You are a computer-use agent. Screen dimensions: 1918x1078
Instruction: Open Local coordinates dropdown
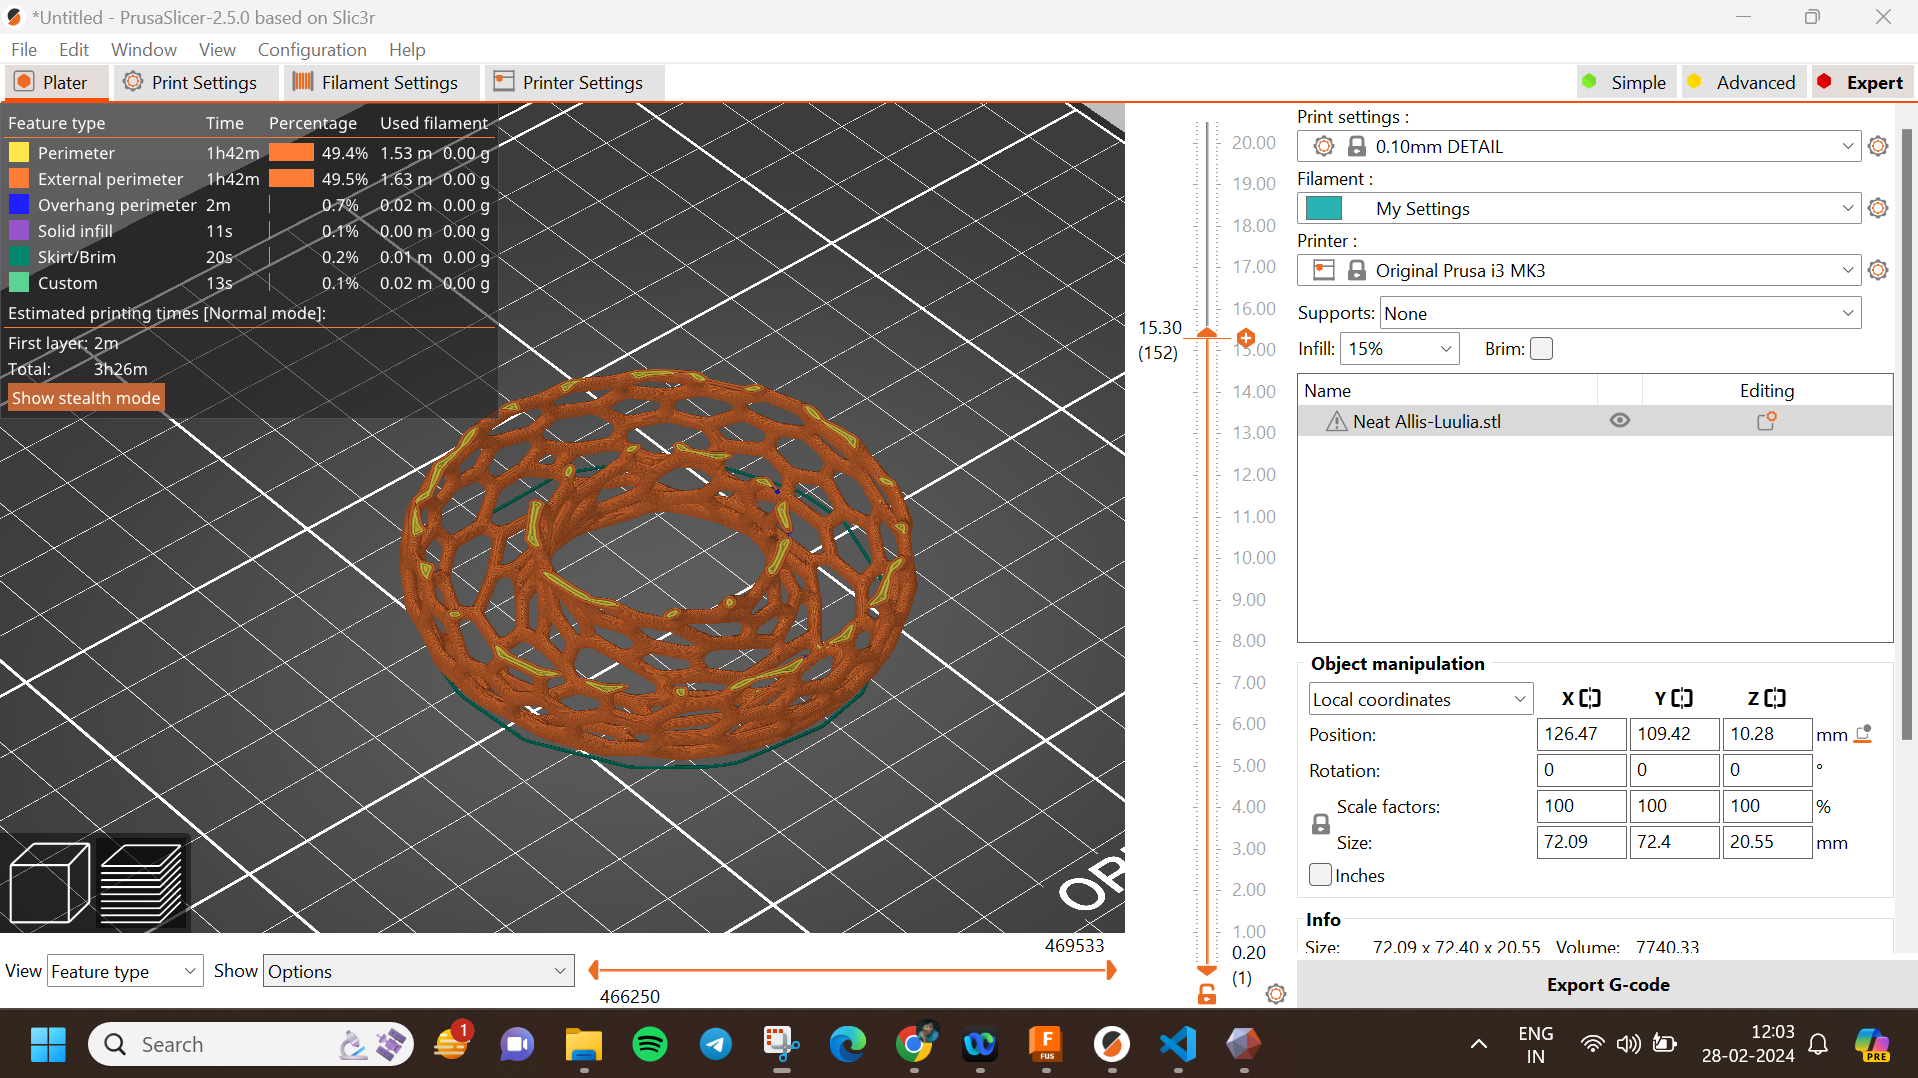(x=1419, y=699)
